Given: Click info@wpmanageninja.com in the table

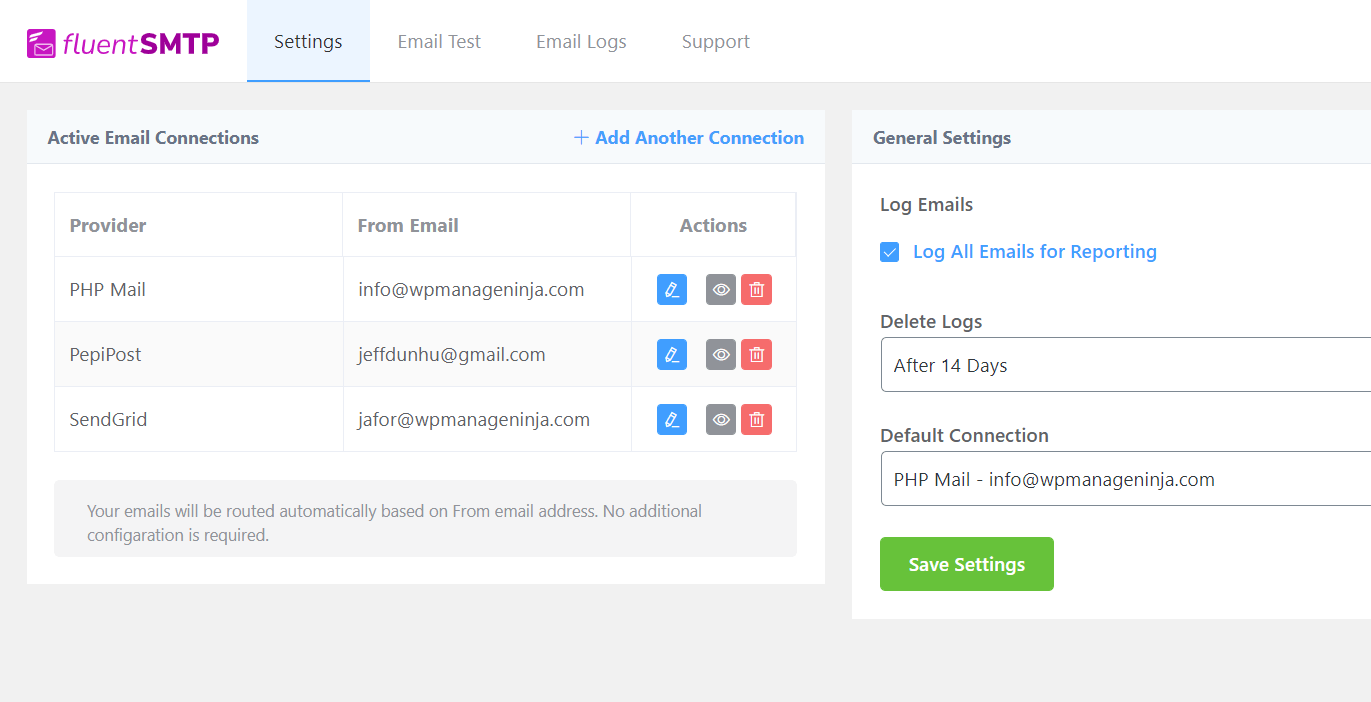Looking at the screenshot, I should coord(471,290).
